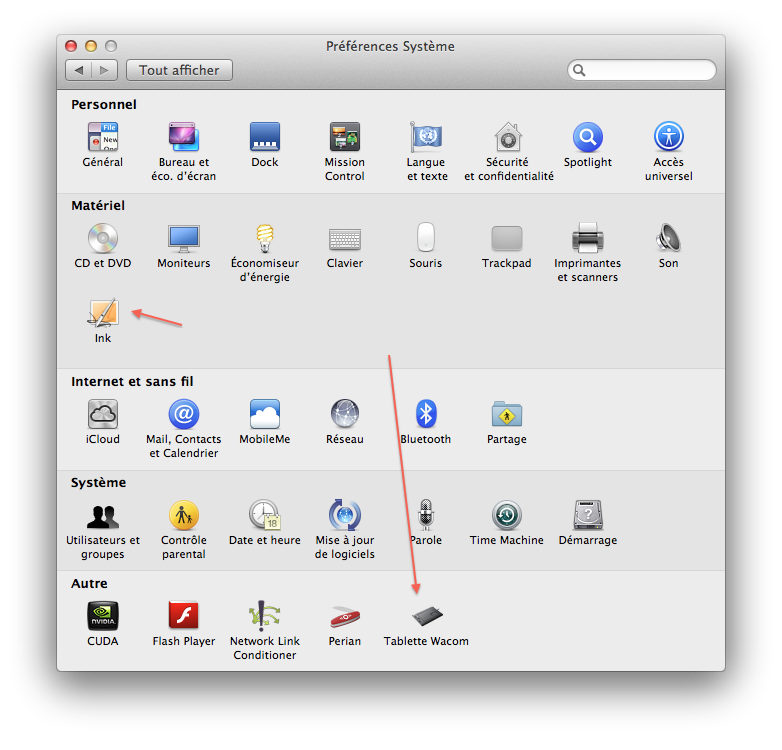Open Contrôle parental preferences

pyautogui.click(x=184, y=516)
